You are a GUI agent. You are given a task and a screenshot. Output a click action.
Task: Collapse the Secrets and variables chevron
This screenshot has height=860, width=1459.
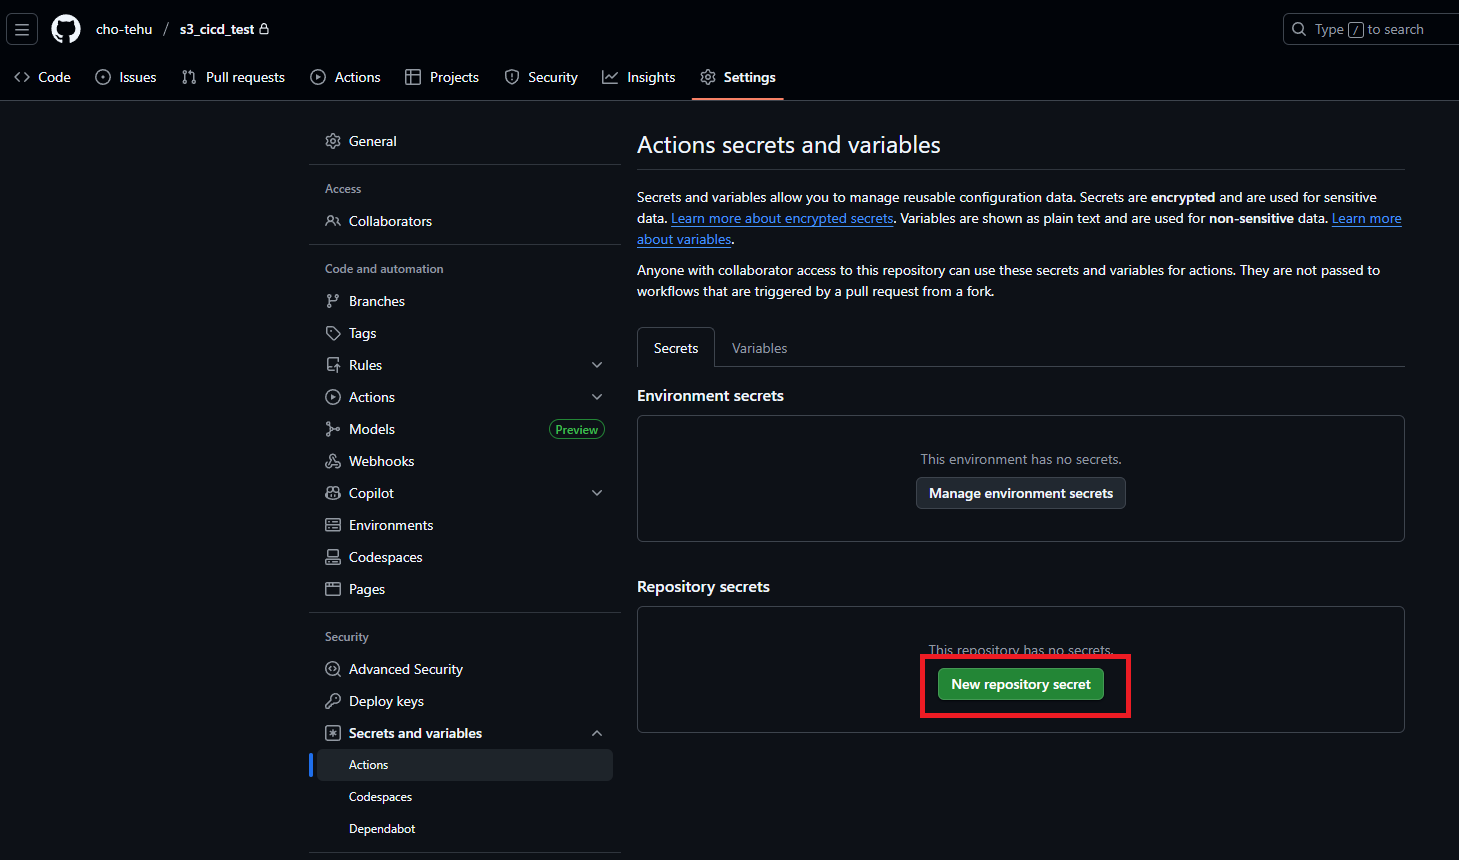tap(597, 733)
